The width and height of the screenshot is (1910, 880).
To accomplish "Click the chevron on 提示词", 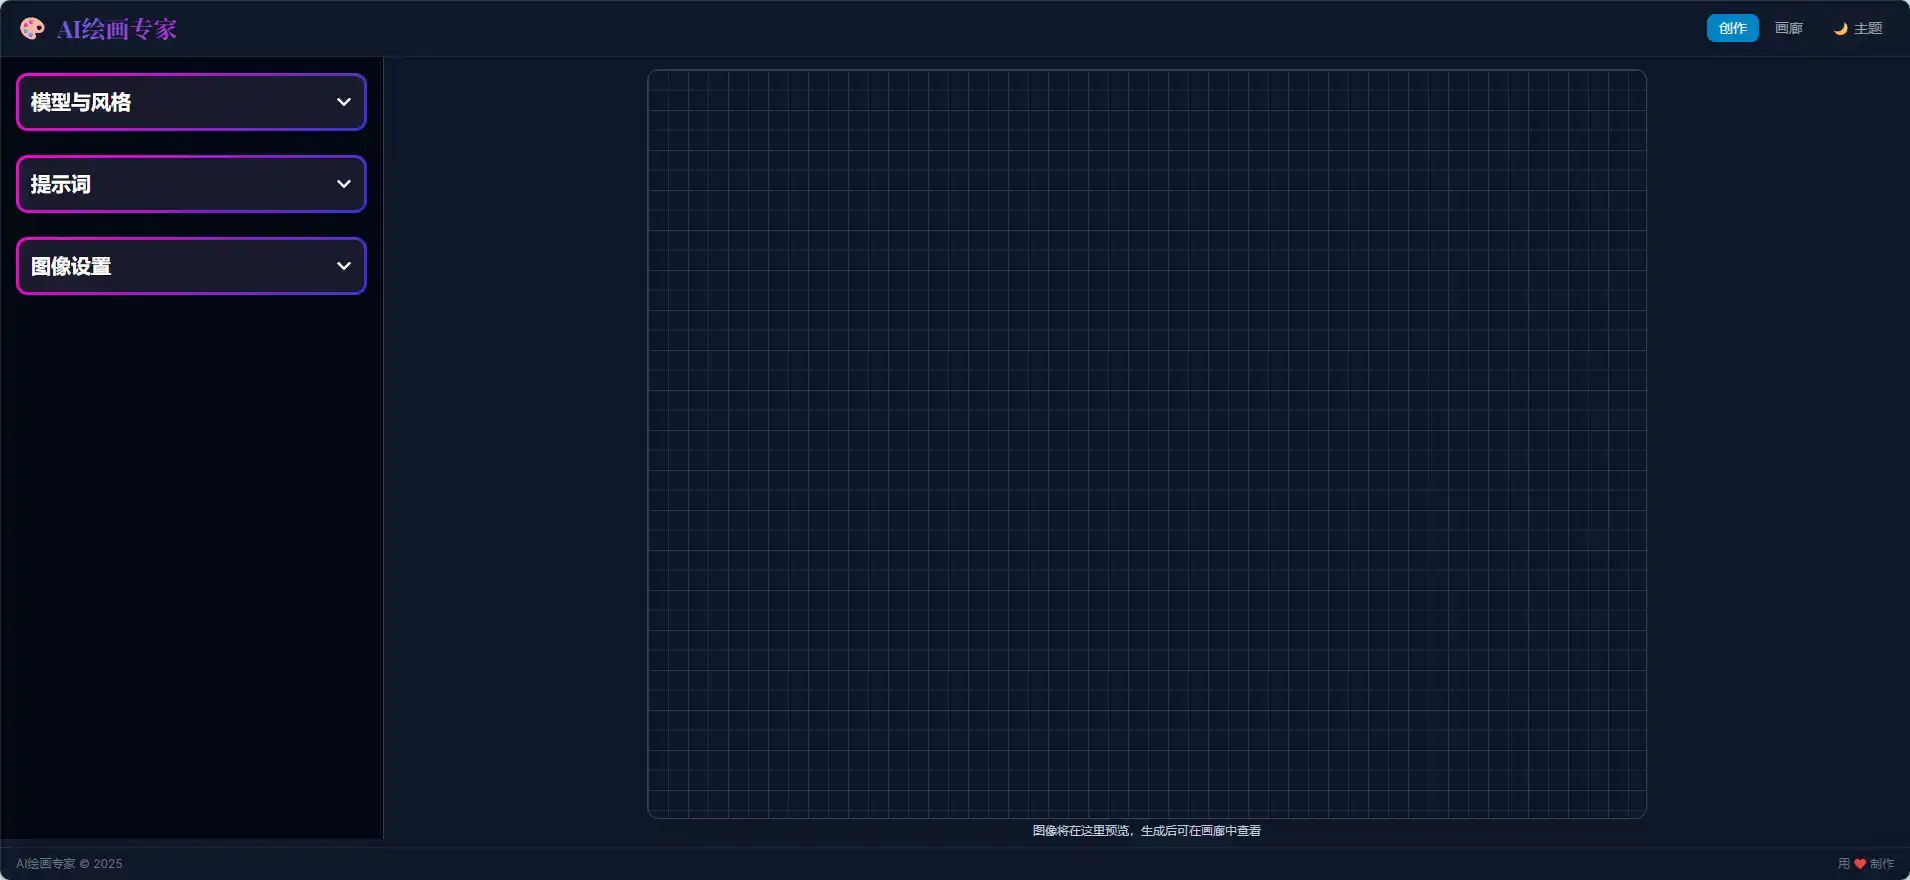I will (x=343, y=184).
